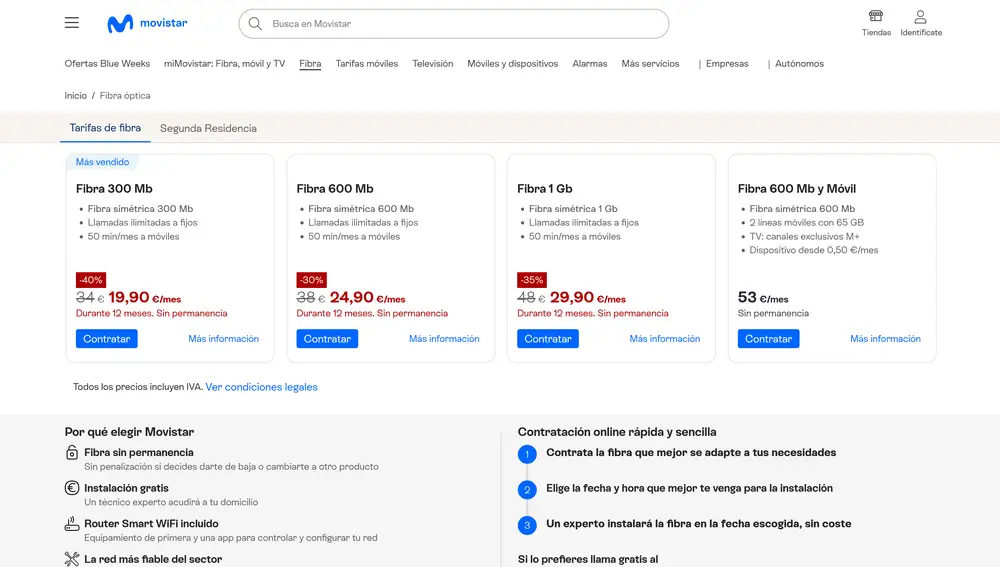Click the Fibra 1 Gb card title
Image resolution: width=1000 pixels, height=567 pixels.
pos(545,189)
